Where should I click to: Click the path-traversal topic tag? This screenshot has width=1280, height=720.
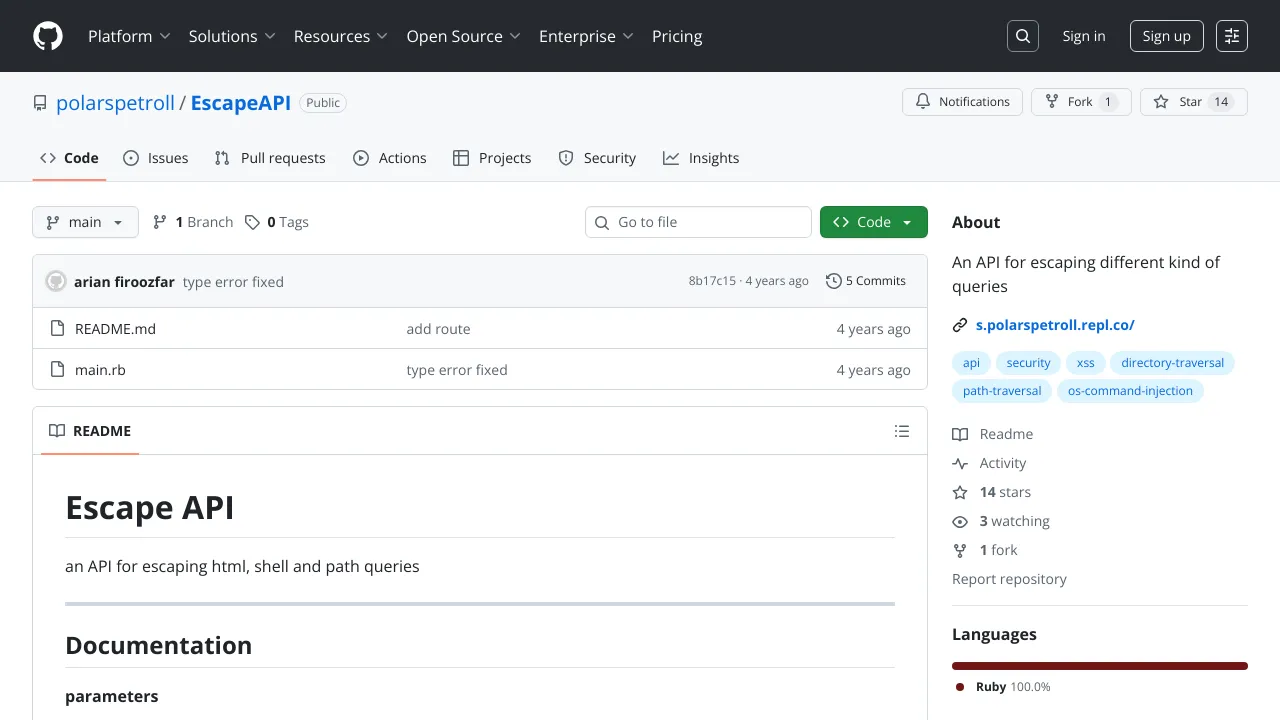point(1002,391)
